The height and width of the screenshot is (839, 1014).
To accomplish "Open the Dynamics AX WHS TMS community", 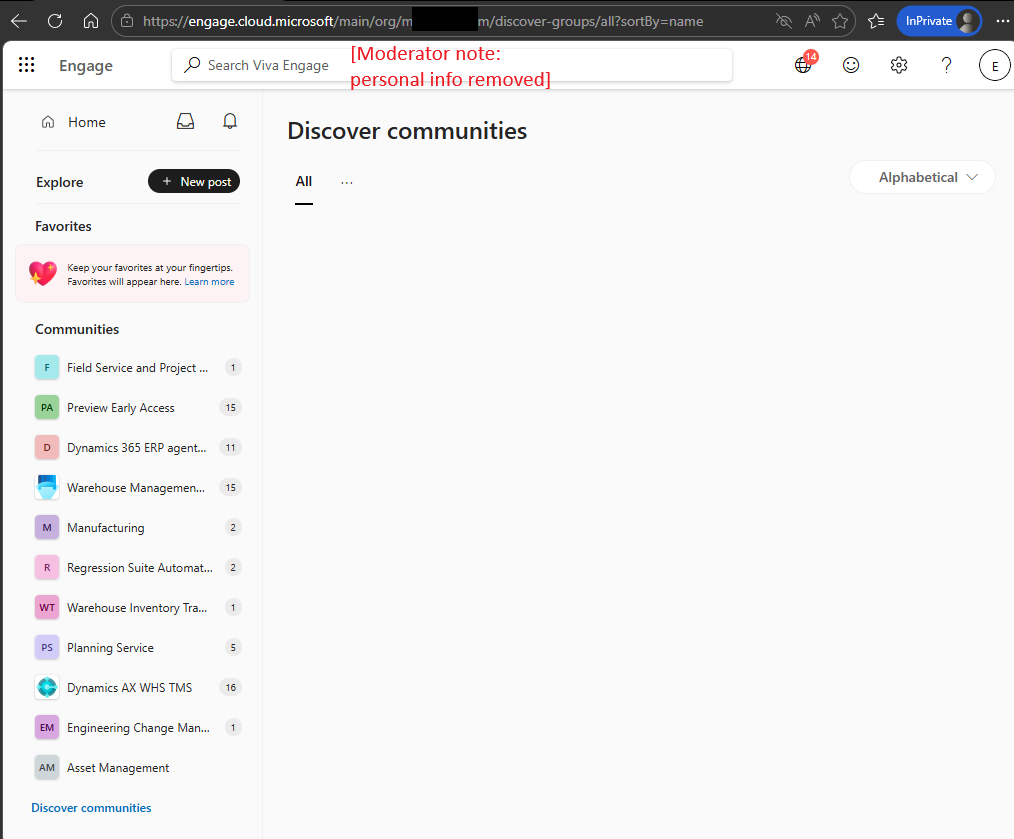I will (x=138, y=688).
